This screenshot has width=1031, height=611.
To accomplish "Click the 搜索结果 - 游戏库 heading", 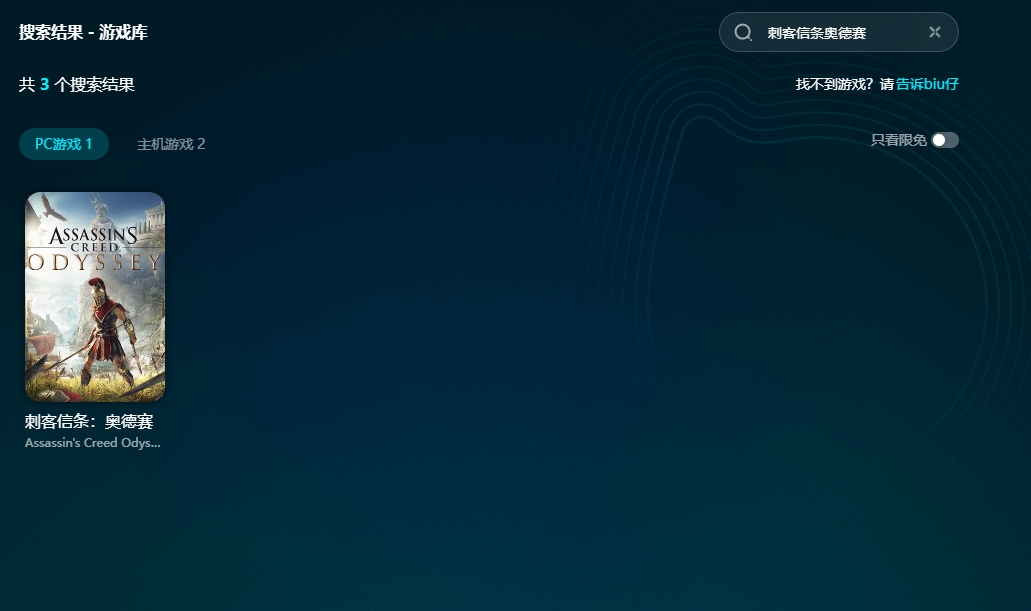I will point(83,33).
